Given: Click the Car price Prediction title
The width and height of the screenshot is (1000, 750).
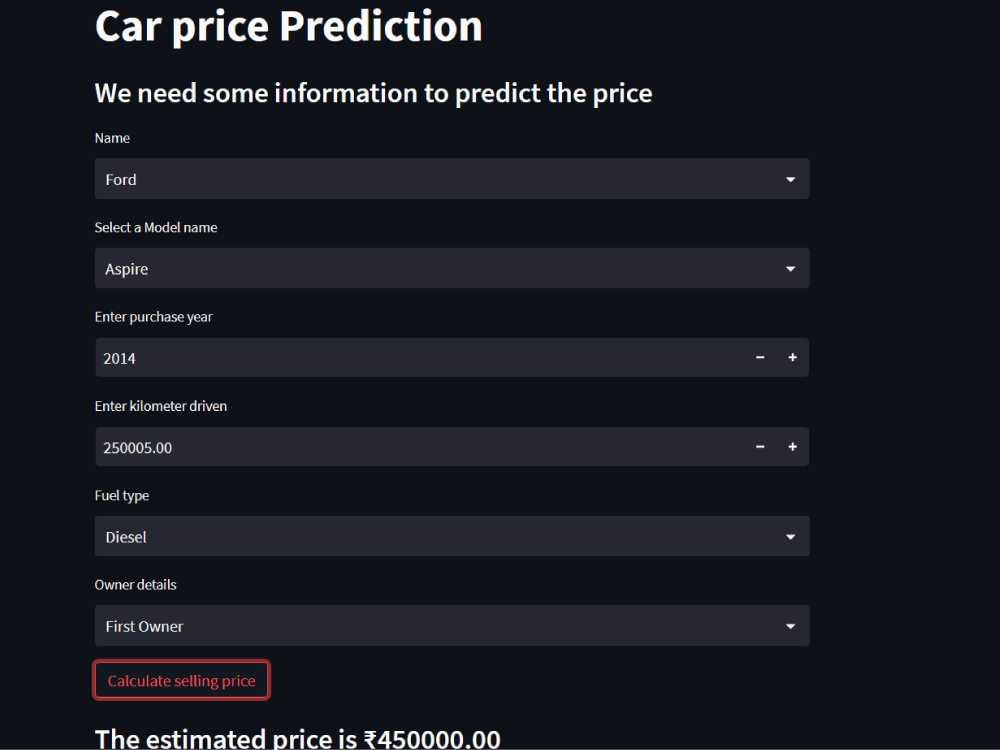Looking at the screenshot, I should [x=288, y=27].
